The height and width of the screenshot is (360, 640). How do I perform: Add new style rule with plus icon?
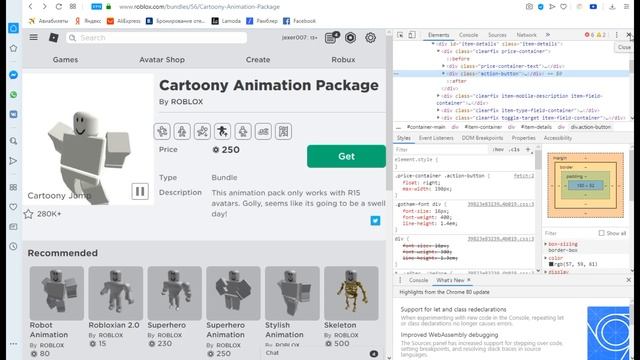point(527,150)
